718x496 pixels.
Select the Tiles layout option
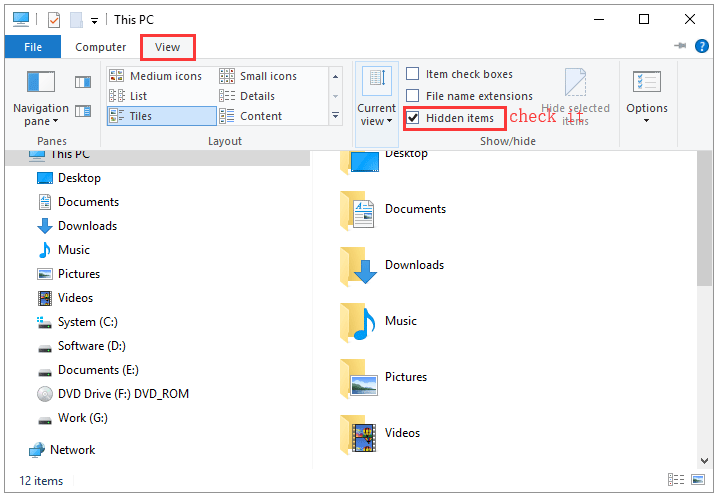[x=161, y=116]
